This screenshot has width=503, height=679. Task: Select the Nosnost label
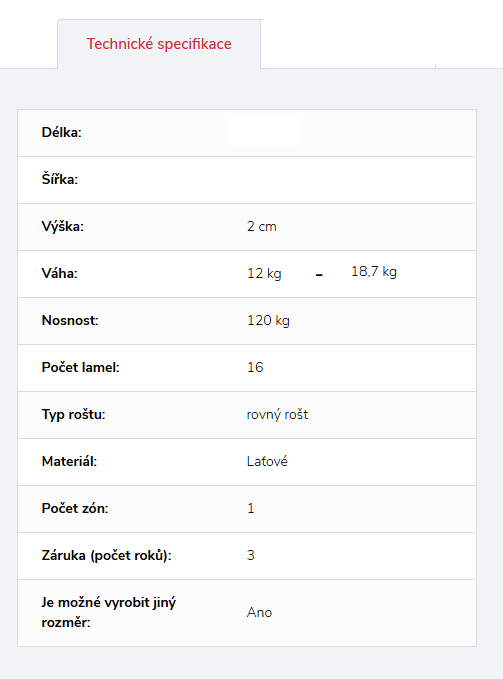click(70, 320)
